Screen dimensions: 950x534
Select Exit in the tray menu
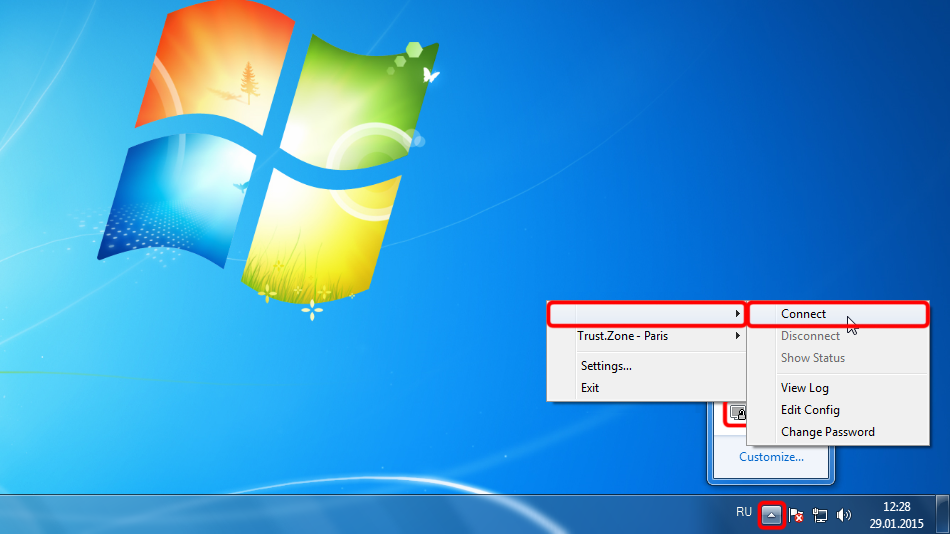pos(590,388)
